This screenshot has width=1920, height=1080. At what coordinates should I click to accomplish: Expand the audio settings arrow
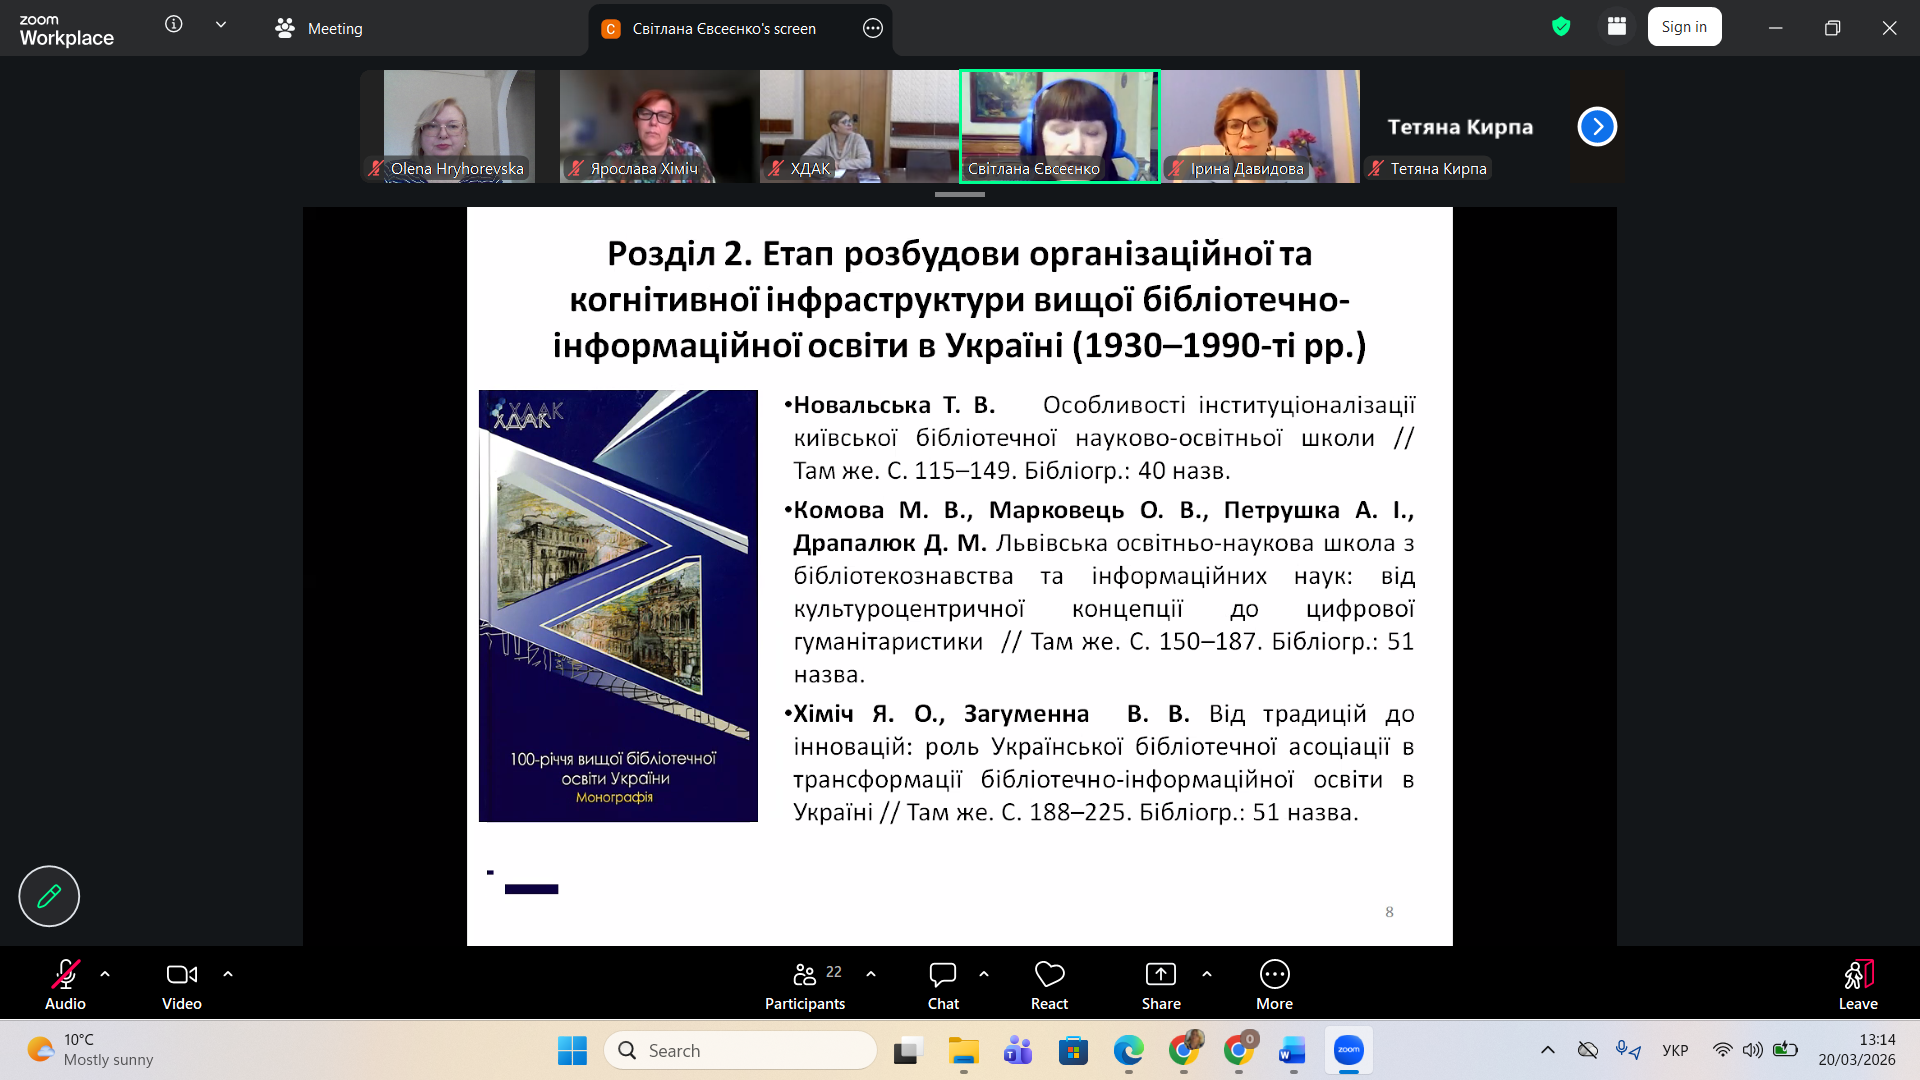click(x=105, y=973)
